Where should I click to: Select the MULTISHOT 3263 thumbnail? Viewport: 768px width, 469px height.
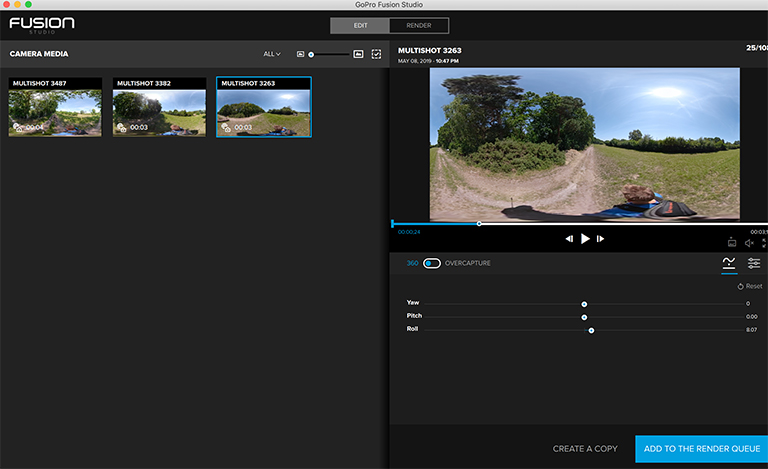264,107
